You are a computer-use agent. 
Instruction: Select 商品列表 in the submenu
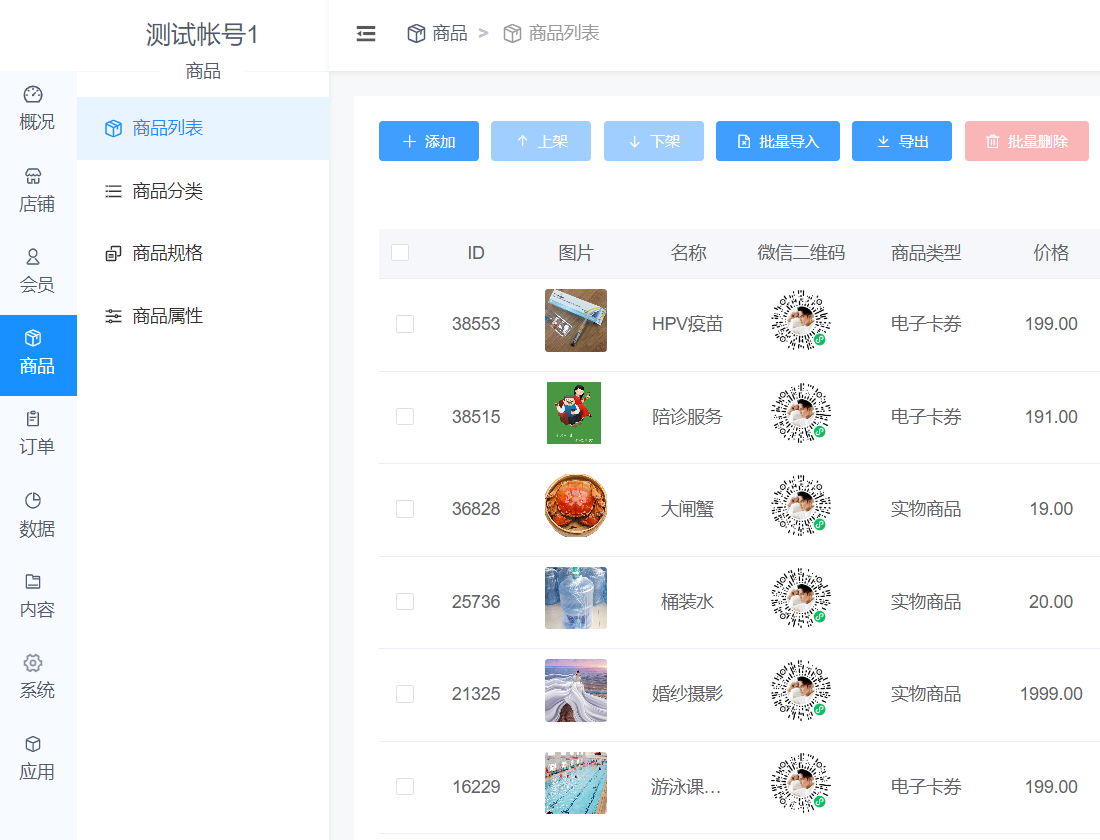(x=203, y=128)
